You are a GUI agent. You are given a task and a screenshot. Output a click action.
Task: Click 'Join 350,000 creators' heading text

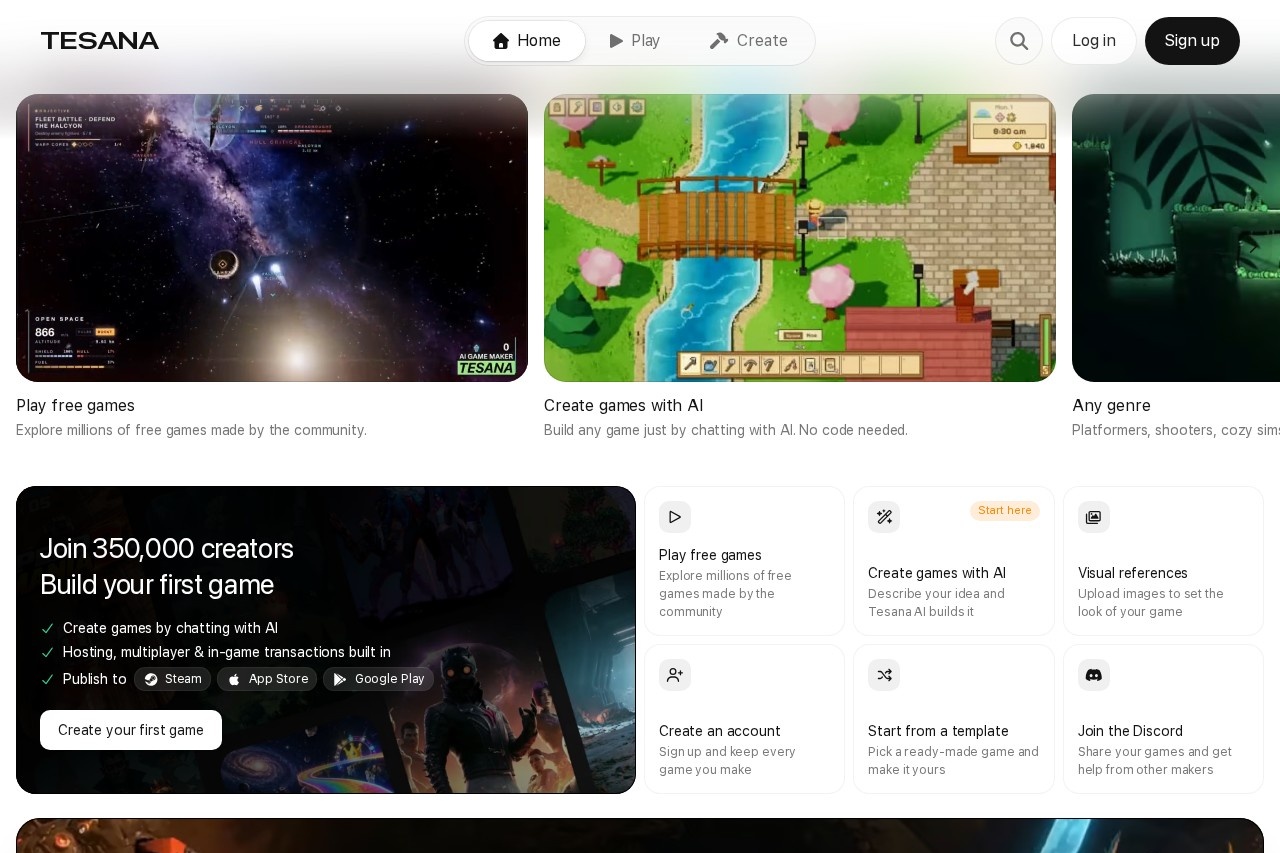pos(167,548)
